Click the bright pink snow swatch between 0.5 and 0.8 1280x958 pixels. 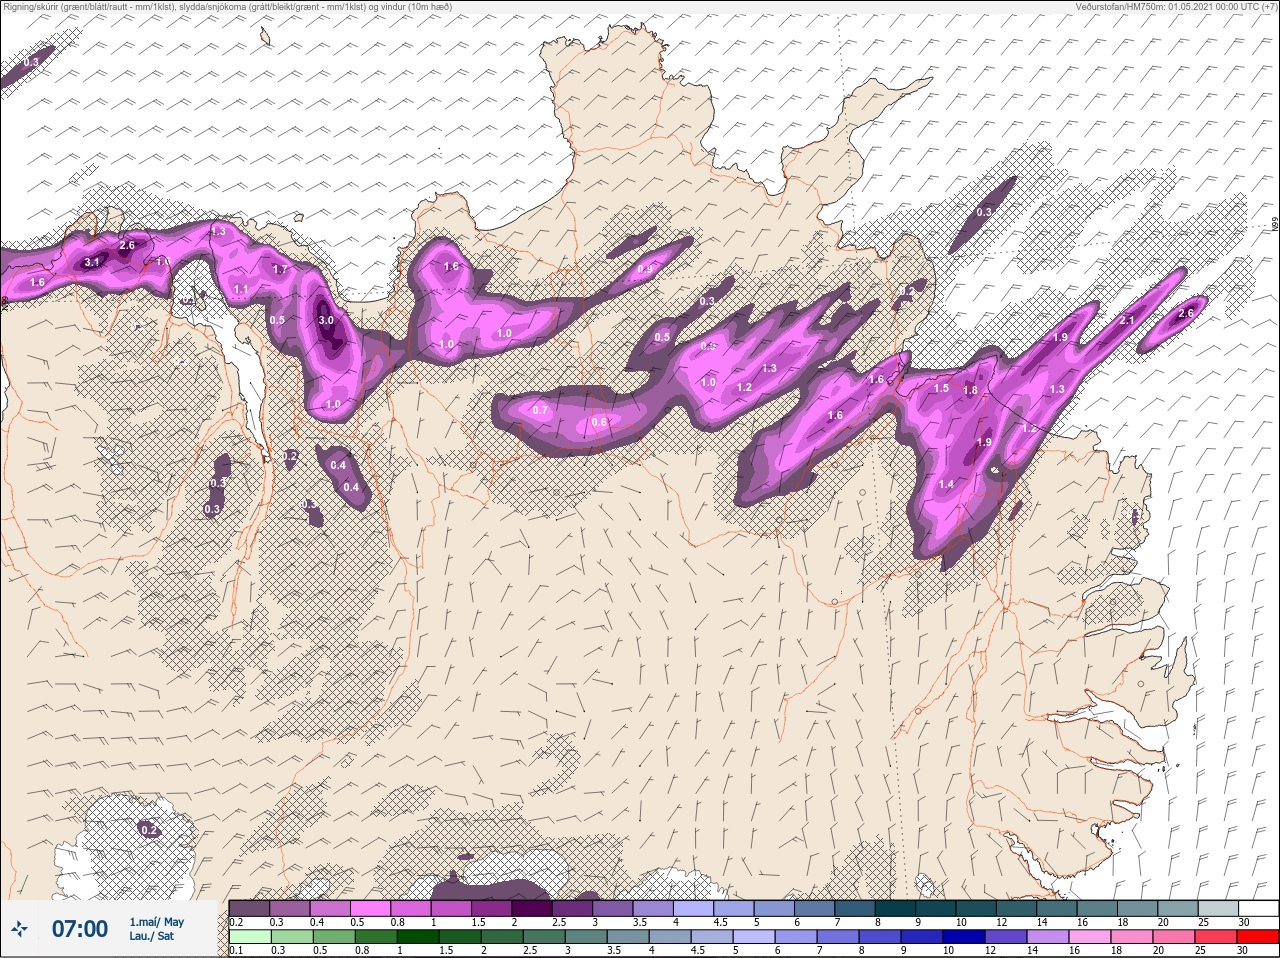[x=371, y=908]
